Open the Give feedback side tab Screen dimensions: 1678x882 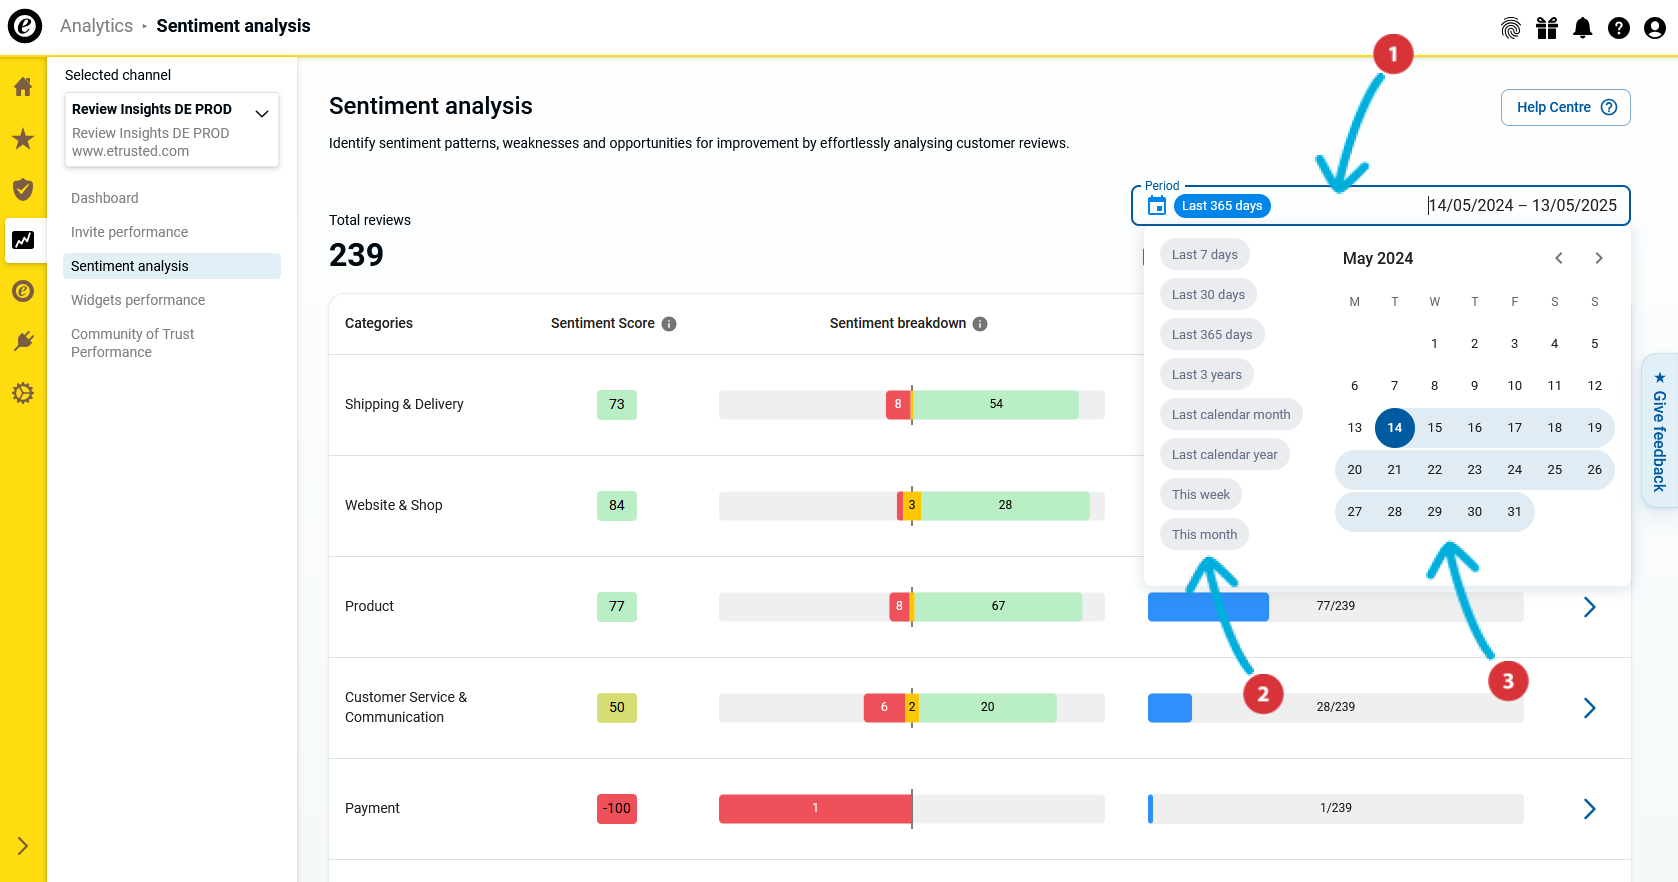[x=1660, y=432]
